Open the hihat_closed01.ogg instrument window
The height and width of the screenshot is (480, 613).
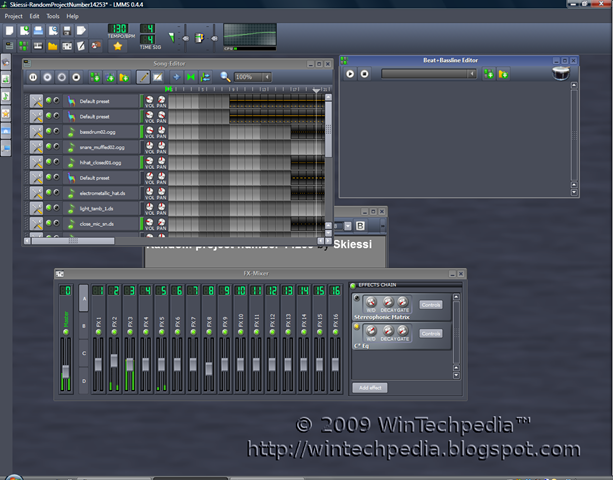click(x=100, y=162)
